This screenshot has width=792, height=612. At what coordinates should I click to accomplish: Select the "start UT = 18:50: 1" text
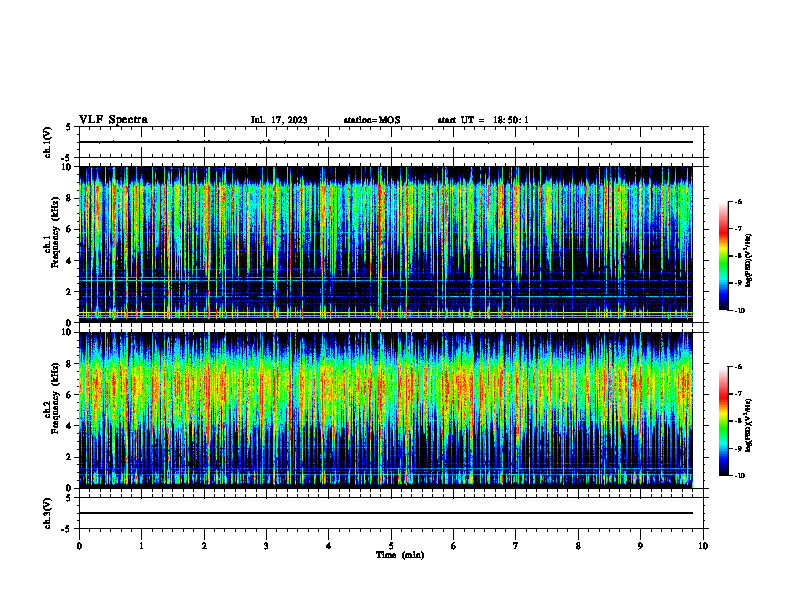click(x=483, y=120)
